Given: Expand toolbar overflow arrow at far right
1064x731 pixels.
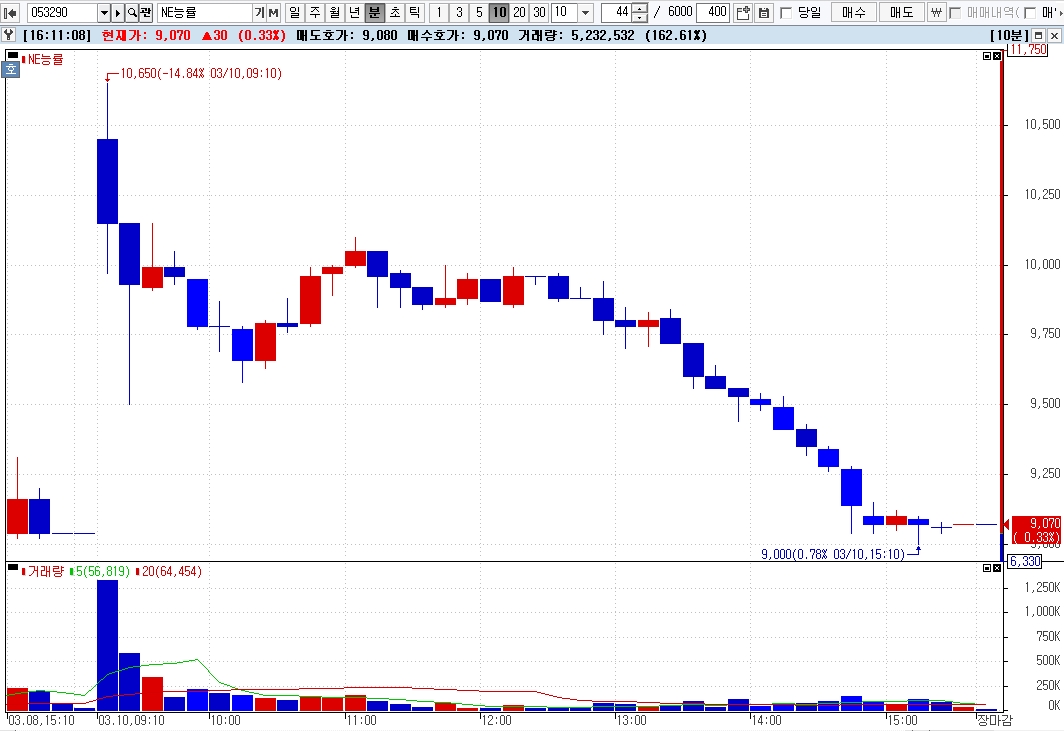Looking at the screenshot, I should pos(1059,12).
